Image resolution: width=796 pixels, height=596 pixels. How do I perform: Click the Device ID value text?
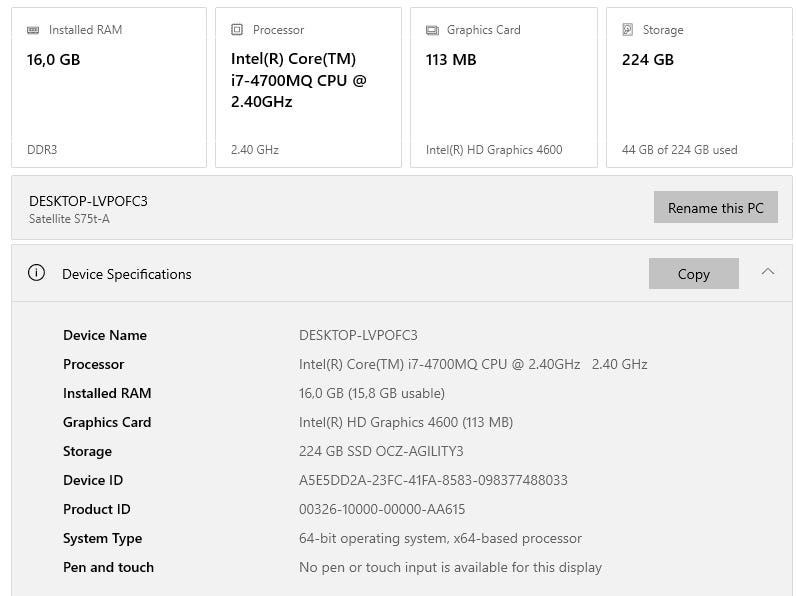tap(433, 480)
